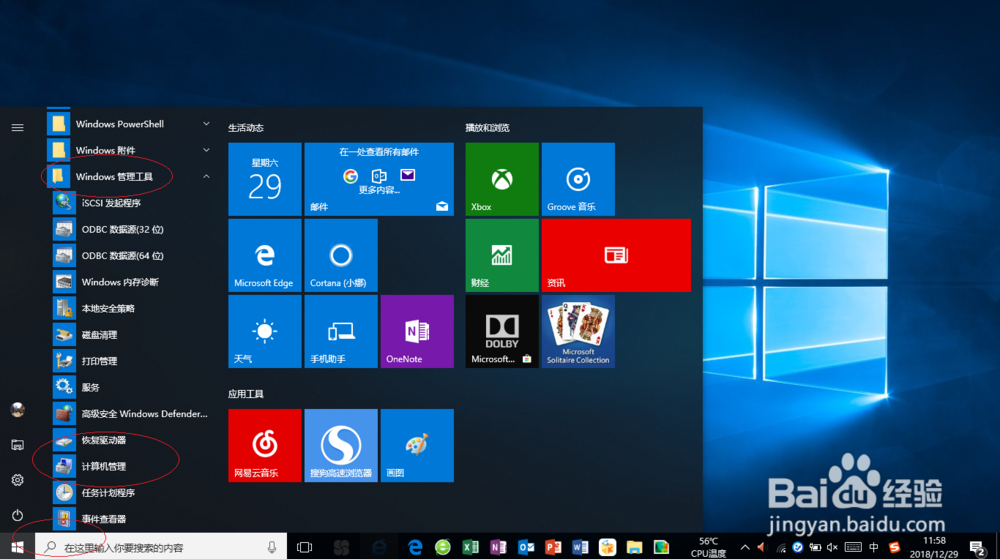Screen dimensions: 1000x559
Task: Open Edge from the taskbar
Action: 415,547
